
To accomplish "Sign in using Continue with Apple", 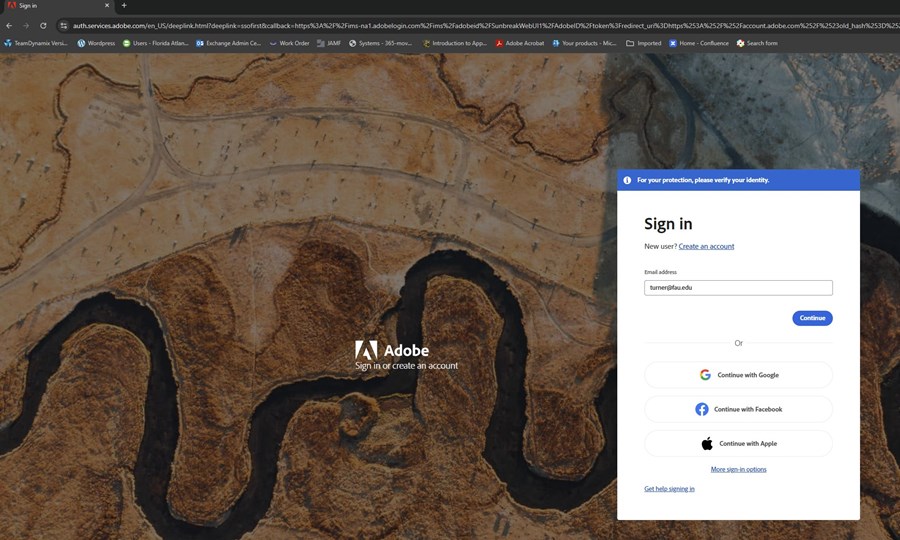I will click(x=738, y=443).
